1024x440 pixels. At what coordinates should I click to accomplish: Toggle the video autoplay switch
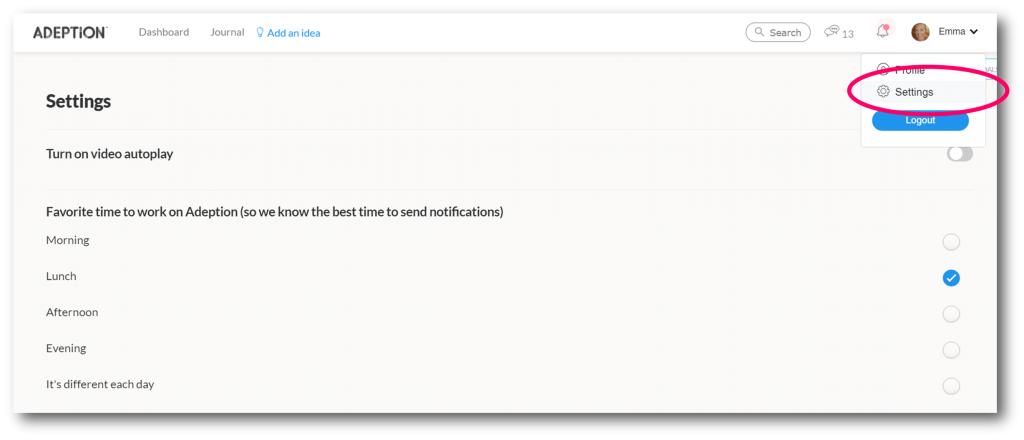tap(959, 154)
